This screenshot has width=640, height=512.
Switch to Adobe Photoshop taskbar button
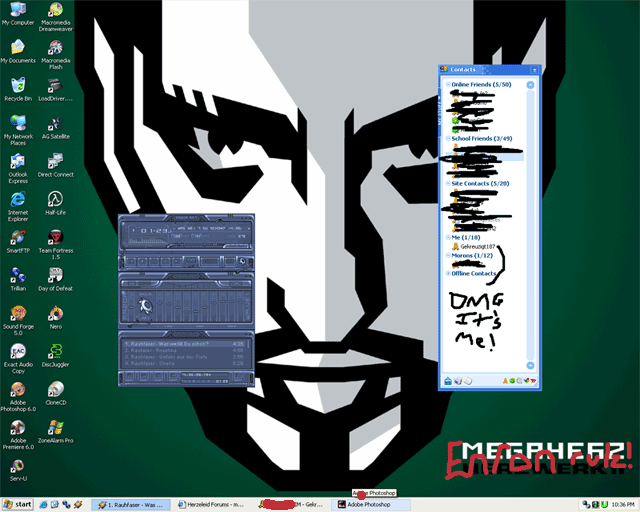[x=371, y=505]
